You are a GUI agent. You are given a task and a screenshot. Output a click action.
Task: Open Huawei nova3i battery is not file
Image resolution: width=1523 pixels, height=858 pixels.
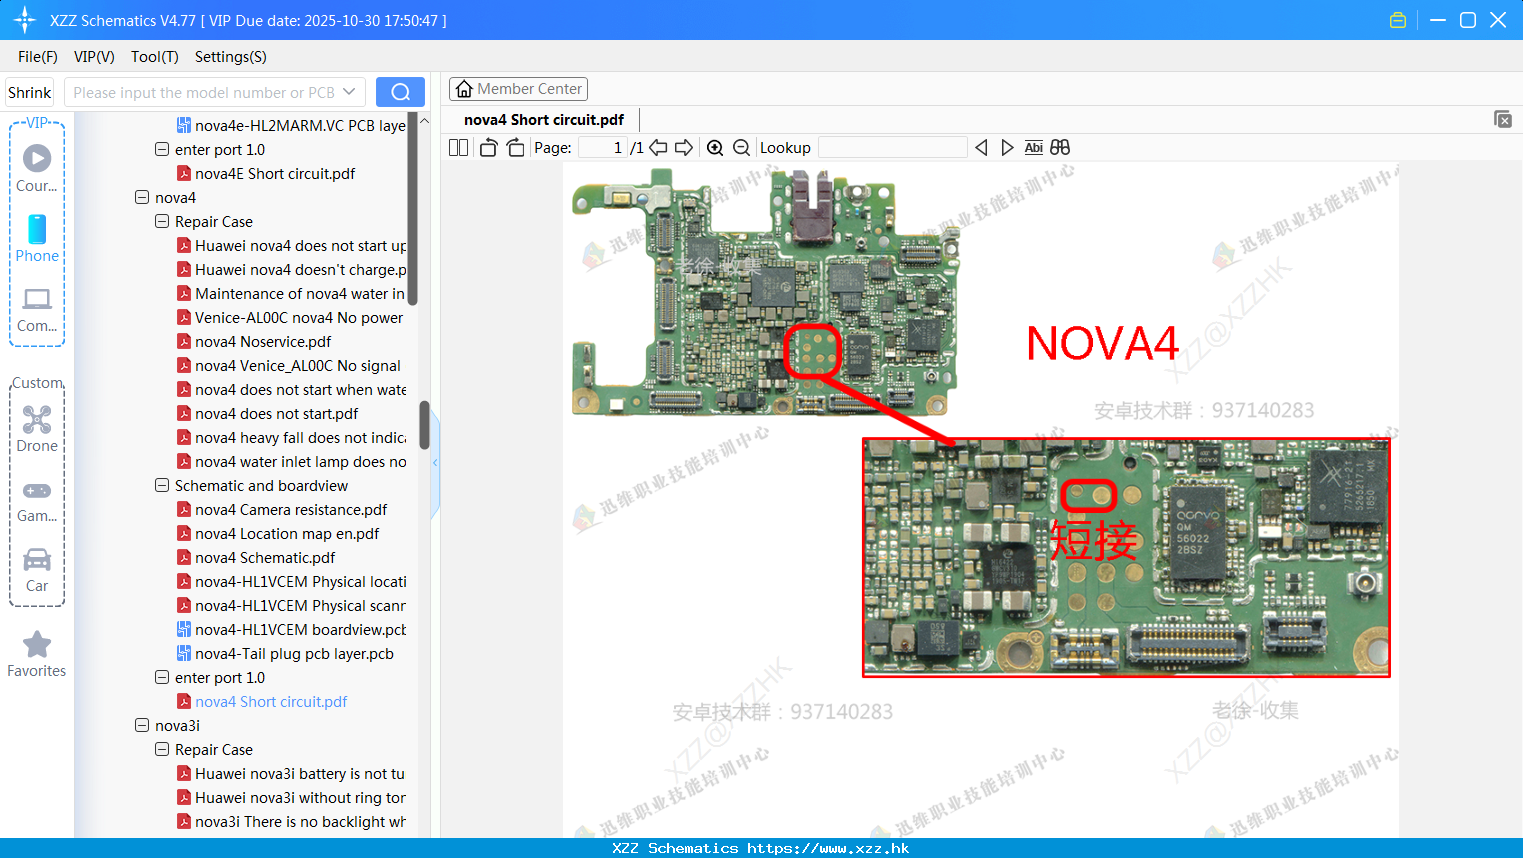click(x=300, y=774)
